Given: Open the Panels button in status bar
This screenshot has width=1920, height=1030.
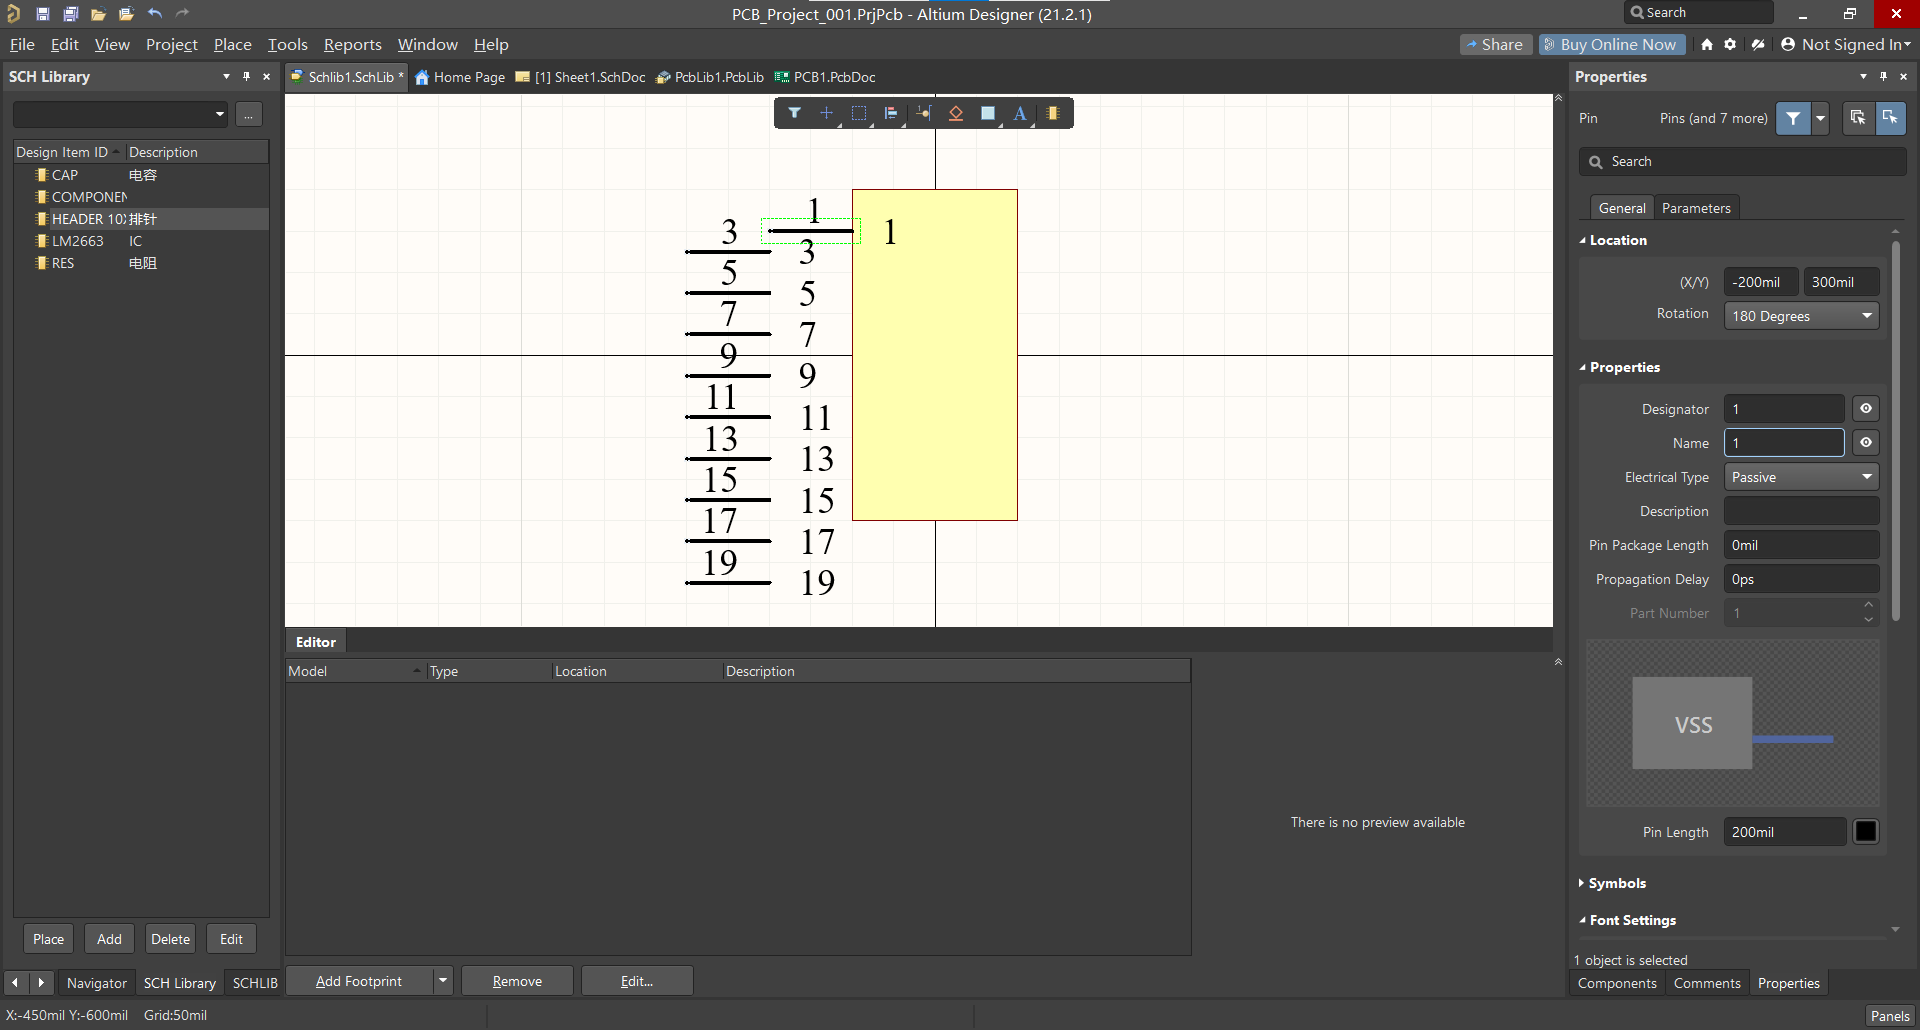Looking at the screenshot, I should coord(1890,1015).
